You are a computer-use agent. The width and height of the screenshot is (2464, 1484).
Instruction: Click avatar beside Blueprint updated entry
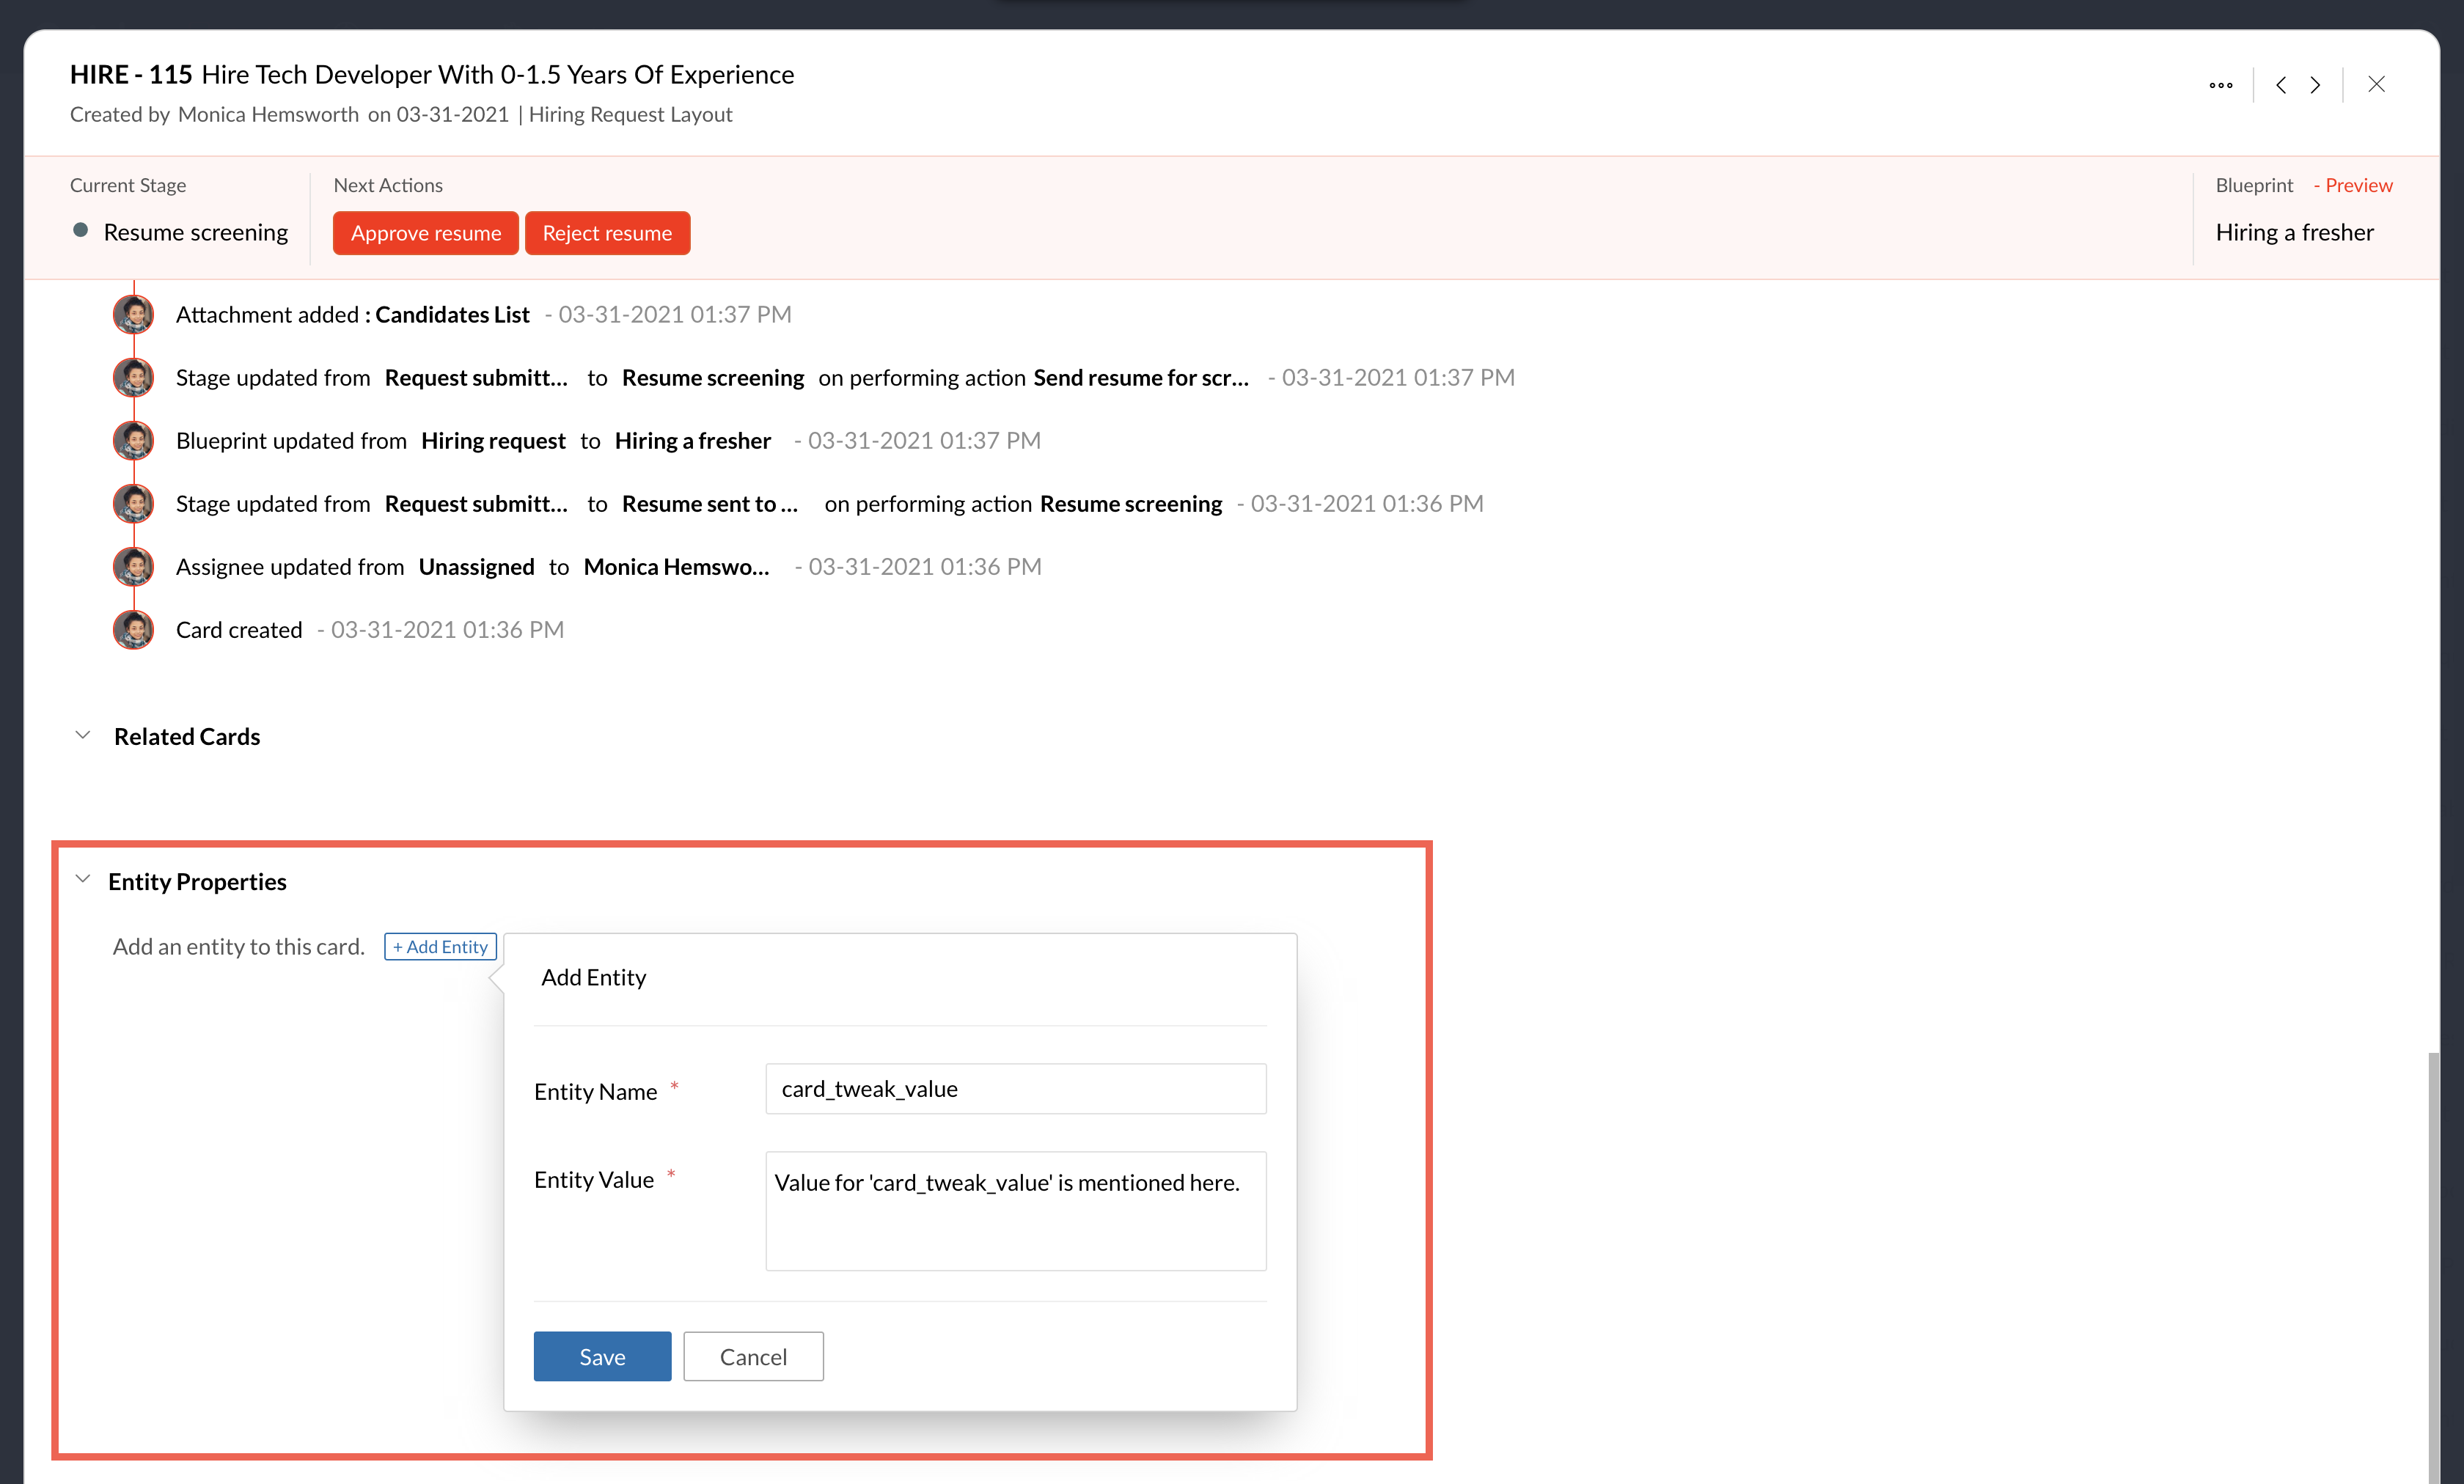pyautogui.click(x=133, y=441)
